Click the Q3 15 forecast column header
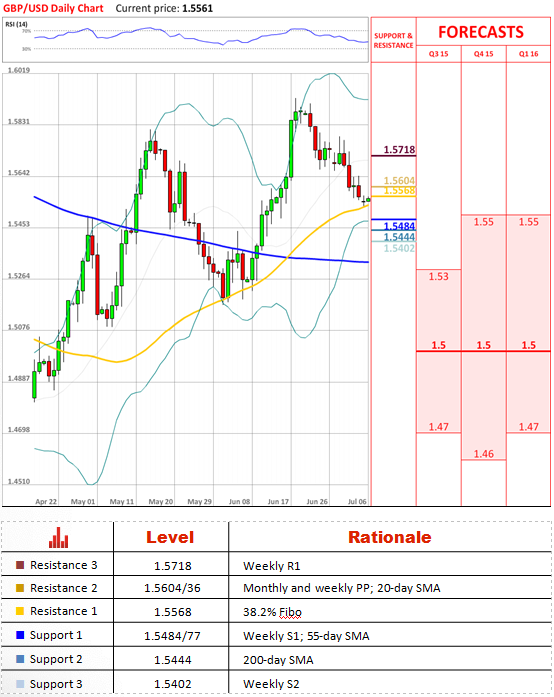 [x=438, y=54]
